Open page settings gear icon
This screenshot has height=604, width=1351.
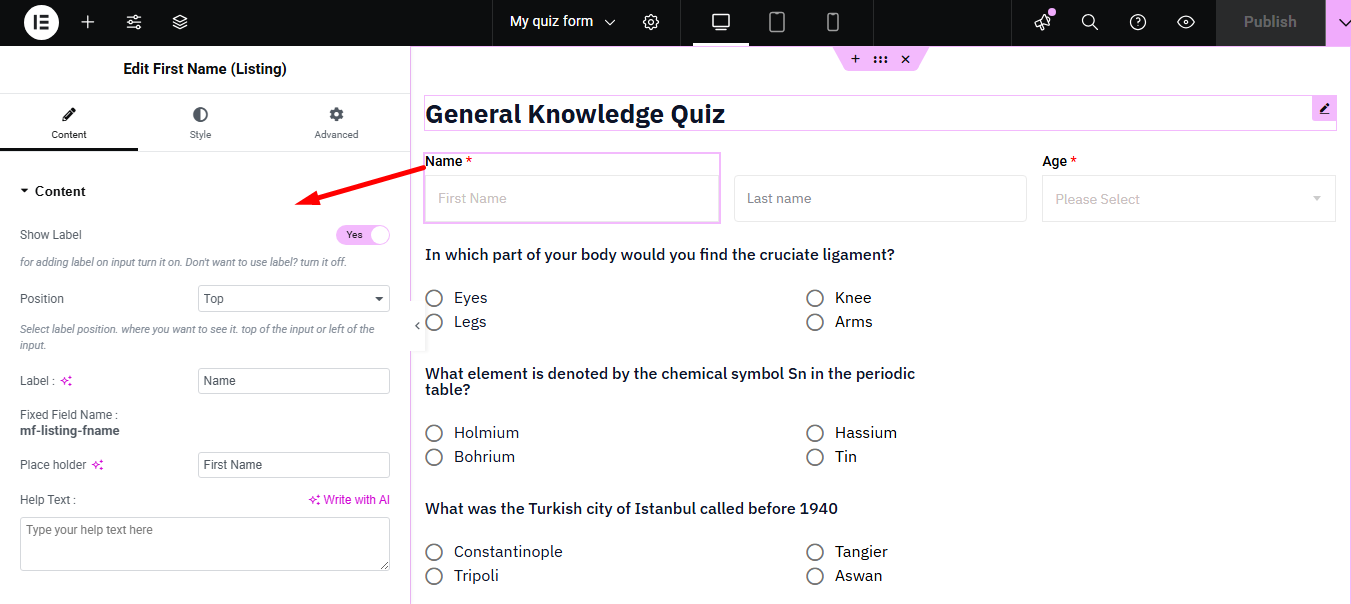(651, 22)
